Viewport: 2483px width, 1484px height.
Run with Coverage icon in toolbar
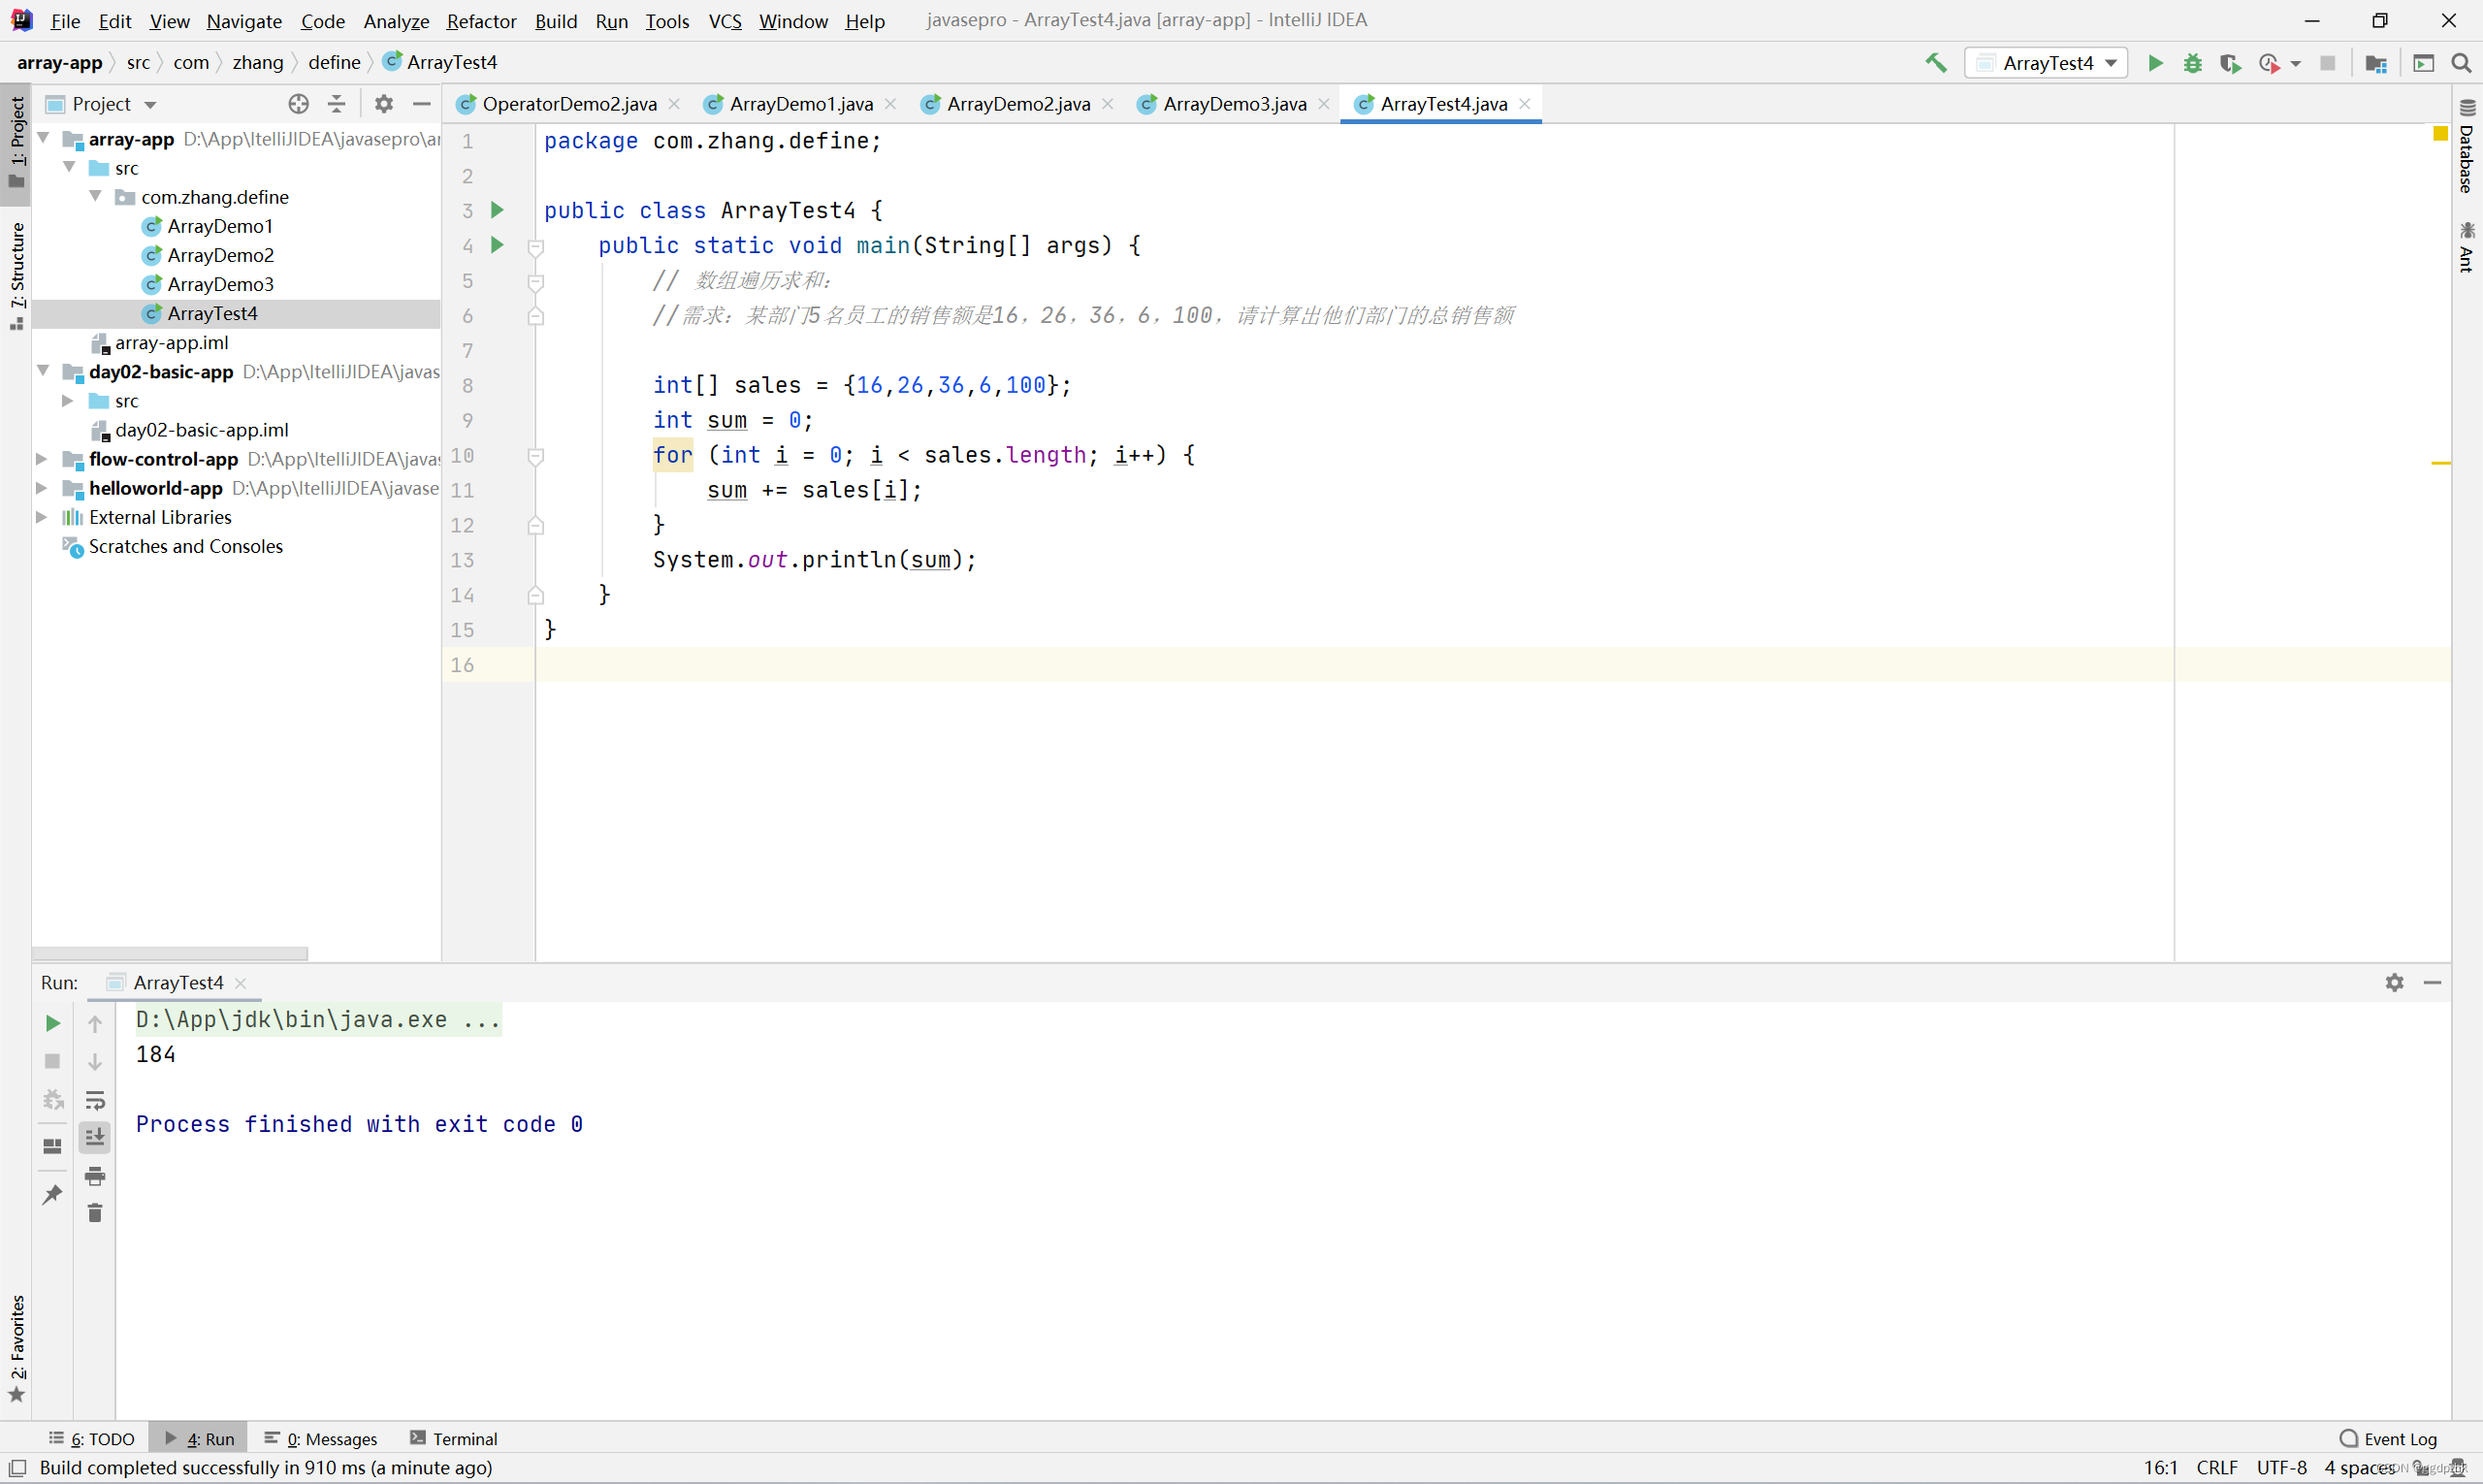[2229, 63]
